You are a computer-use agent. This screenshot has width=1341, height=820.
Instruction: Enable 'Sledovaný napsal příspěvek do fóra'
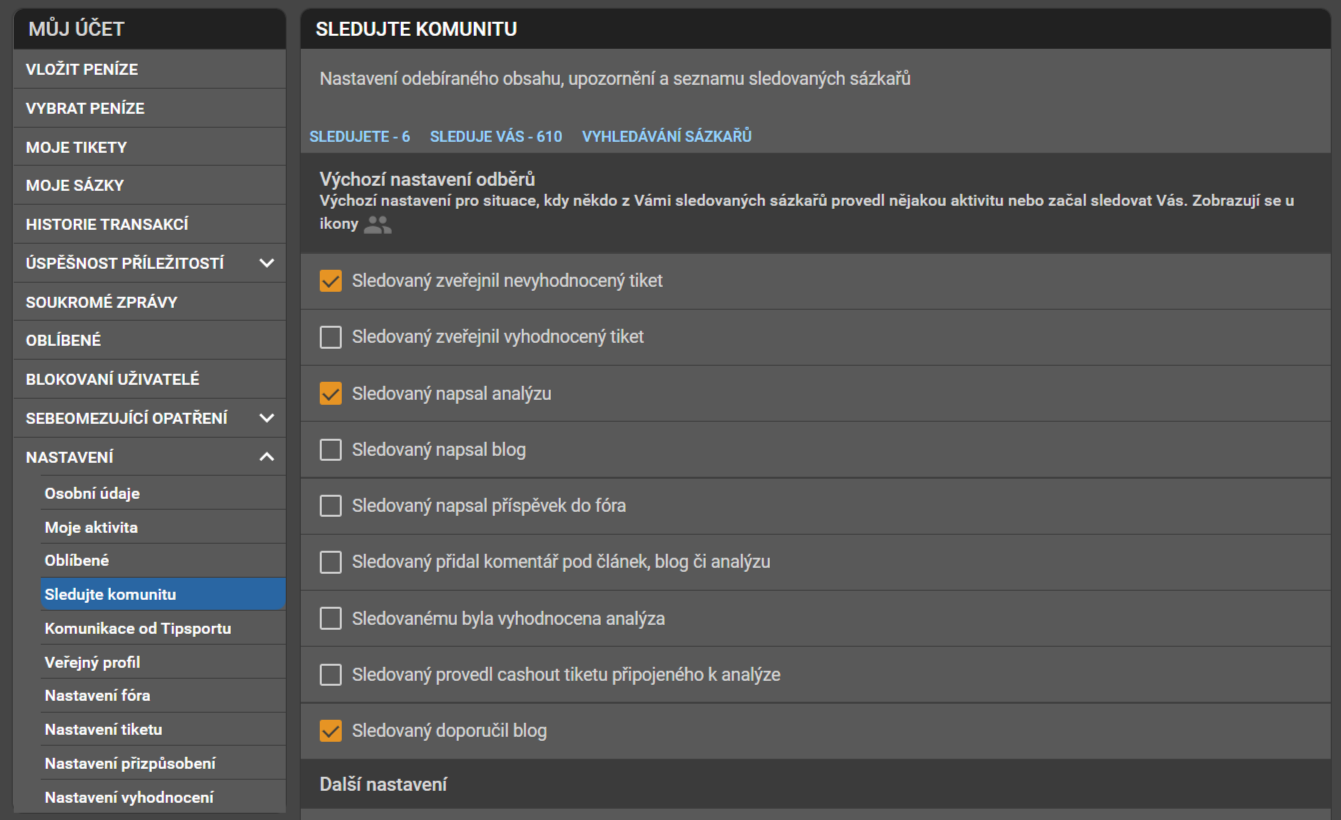[331, 506]
